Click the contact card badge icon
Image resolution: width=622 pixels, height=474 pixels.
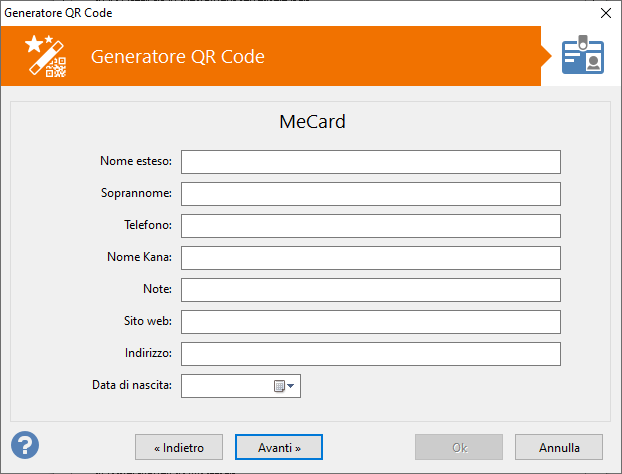[x=582, y=56]
